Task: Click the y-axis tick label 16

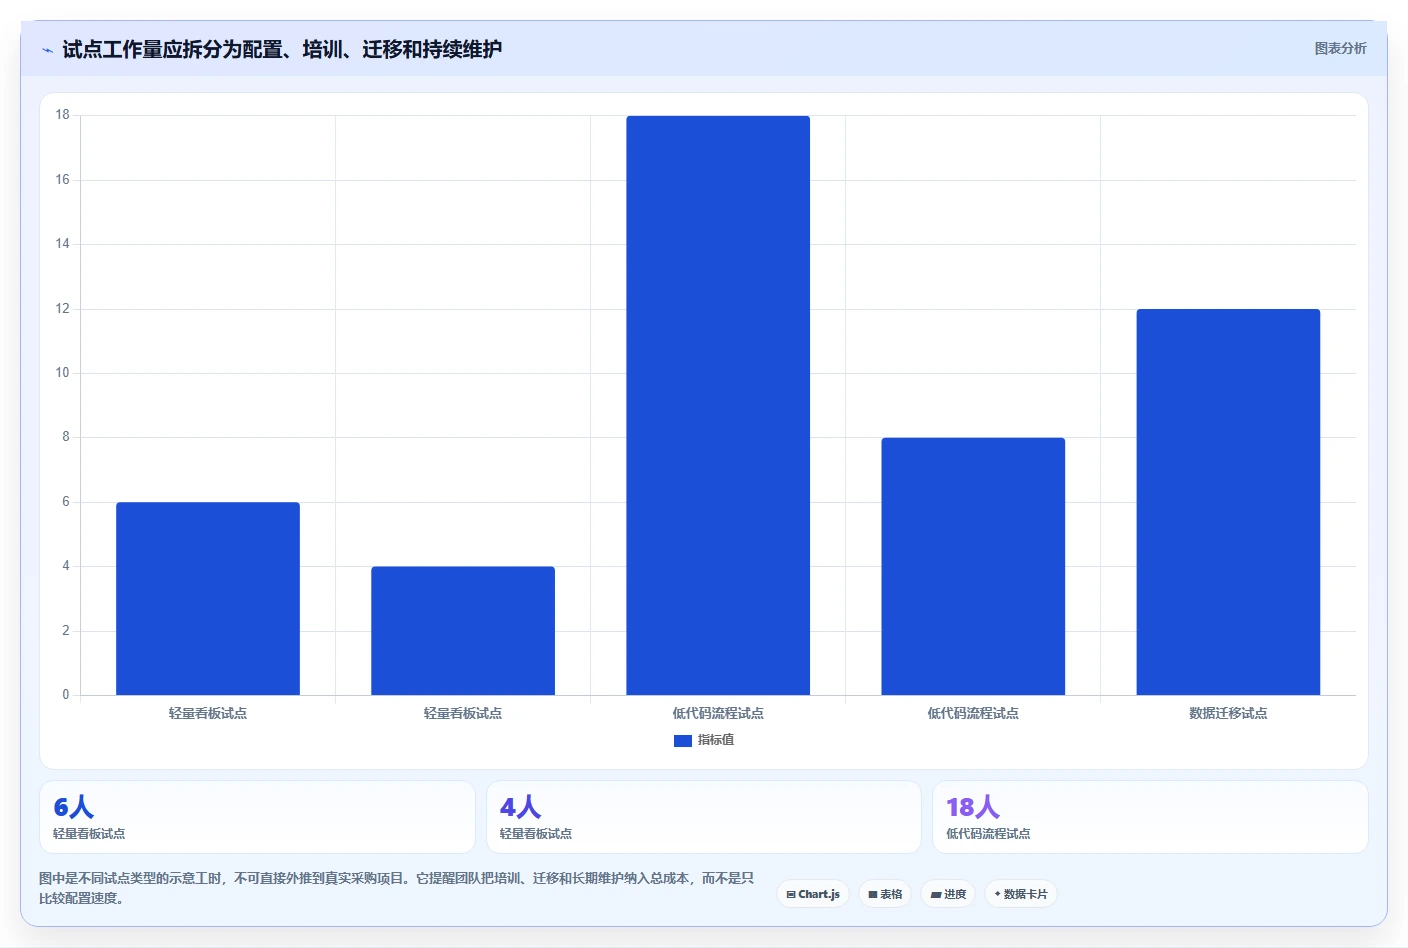Action: (63, 180)
